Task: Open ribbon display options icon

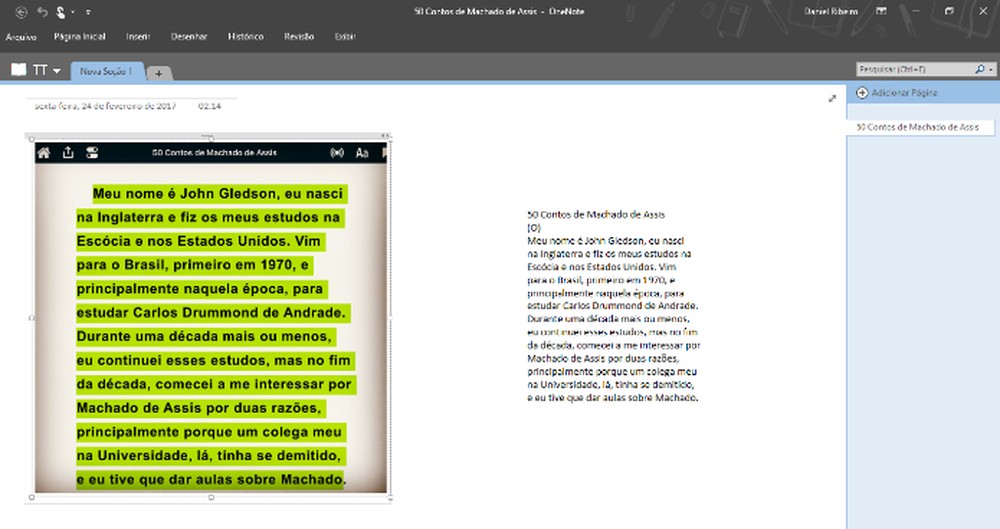Action: point(881,11)
